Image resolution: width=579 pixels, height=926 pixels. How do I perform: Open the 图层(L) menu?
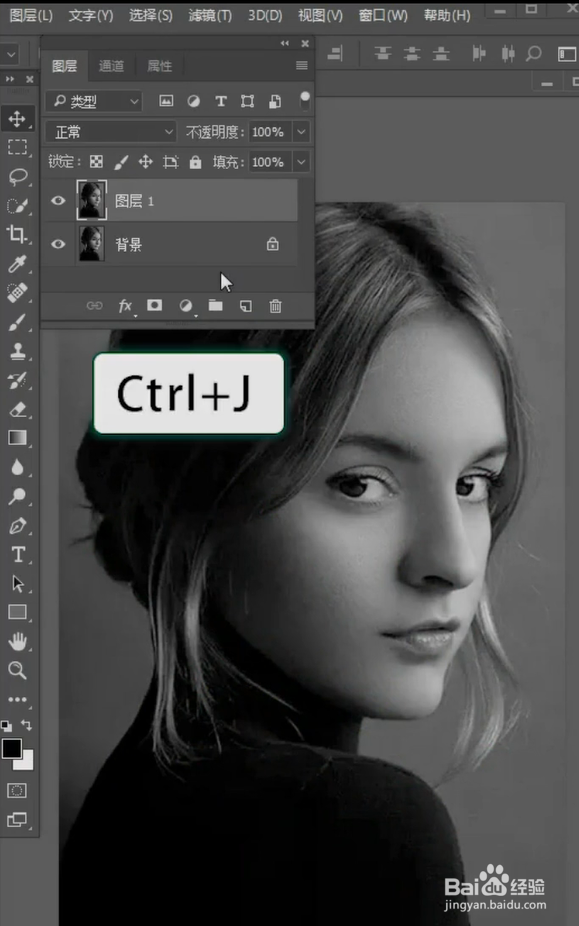pos(31,15)
